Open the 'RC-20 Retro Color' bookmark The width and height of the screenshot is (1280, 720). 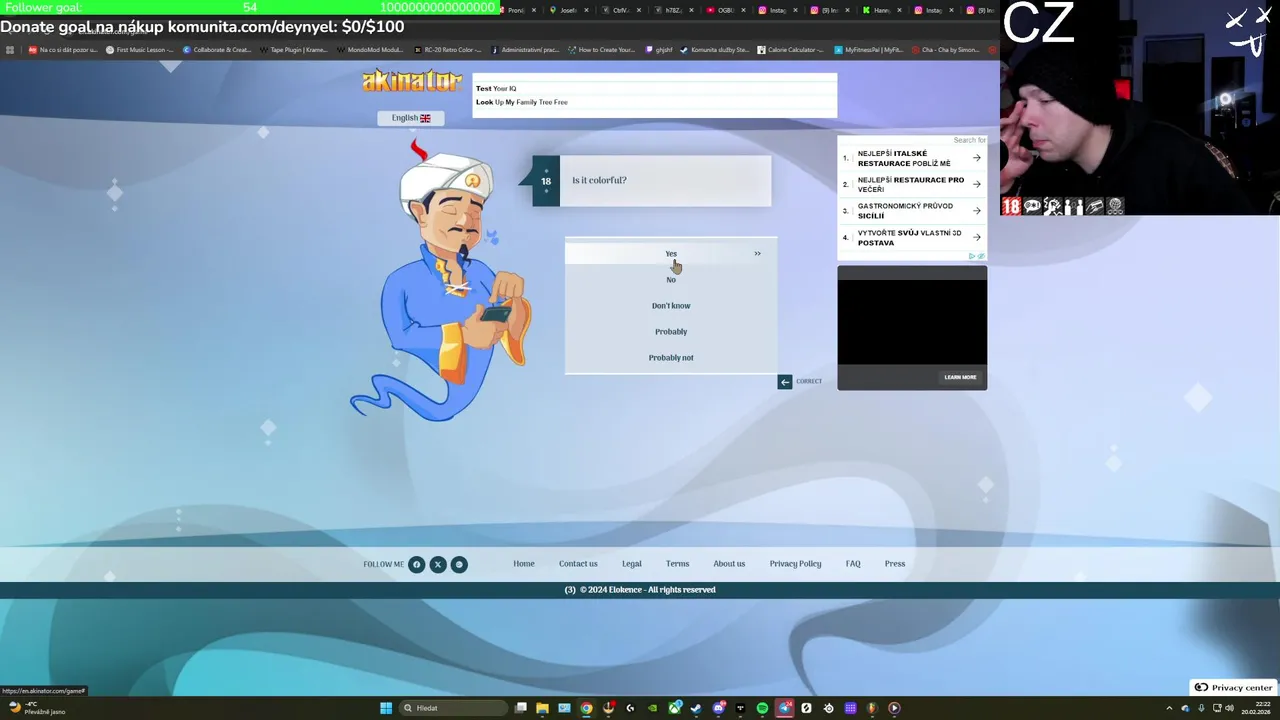(x=449, y=49)
